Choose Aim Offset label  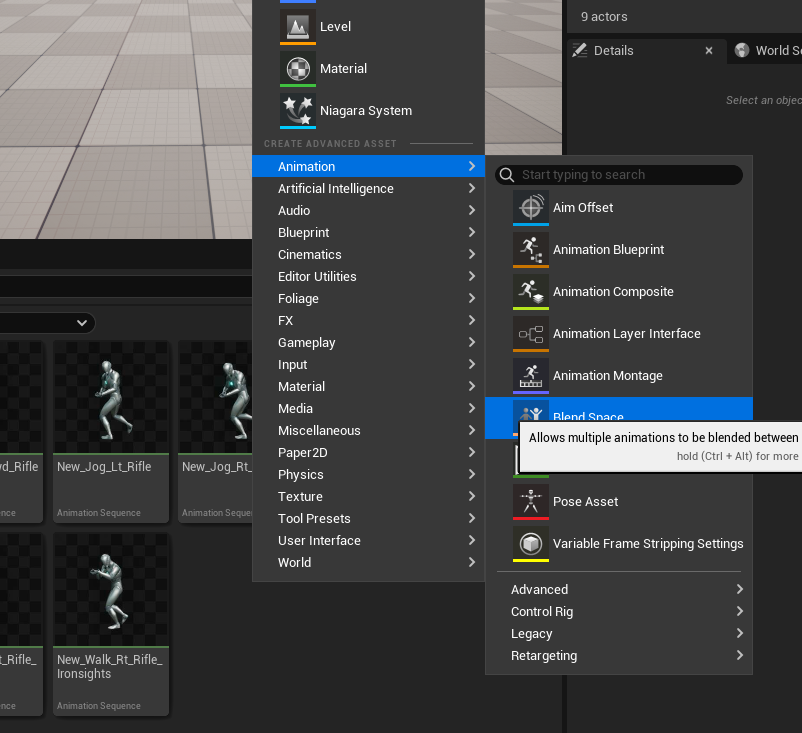(x=583, y=208)
